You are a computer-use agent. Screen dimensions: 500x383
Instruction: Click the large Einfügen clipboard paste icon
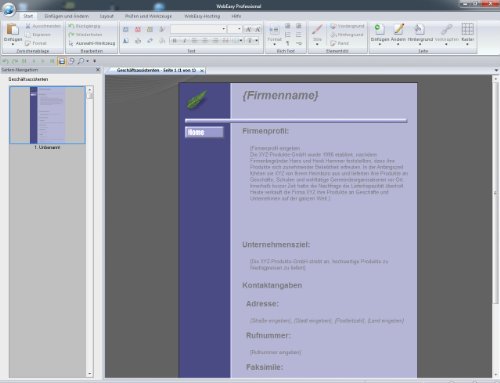click(13, 33)
